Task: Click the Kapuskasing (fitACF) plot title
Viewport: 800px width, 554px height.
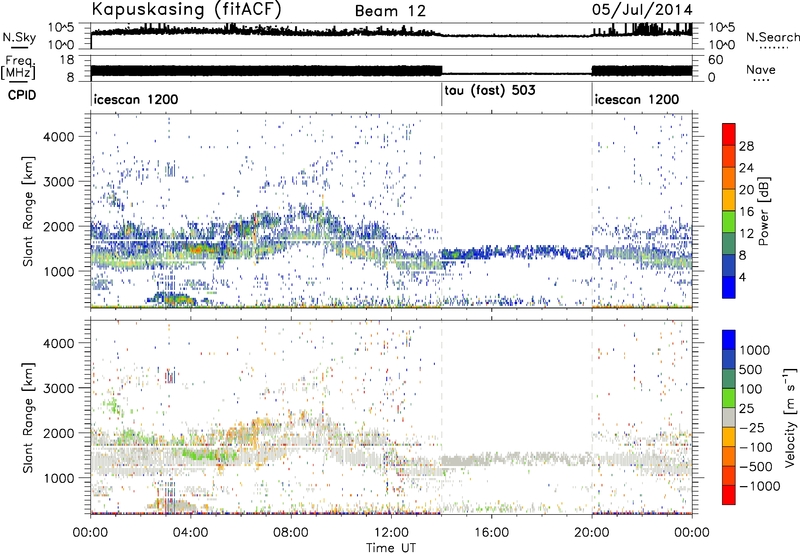Action: (186, 10)
